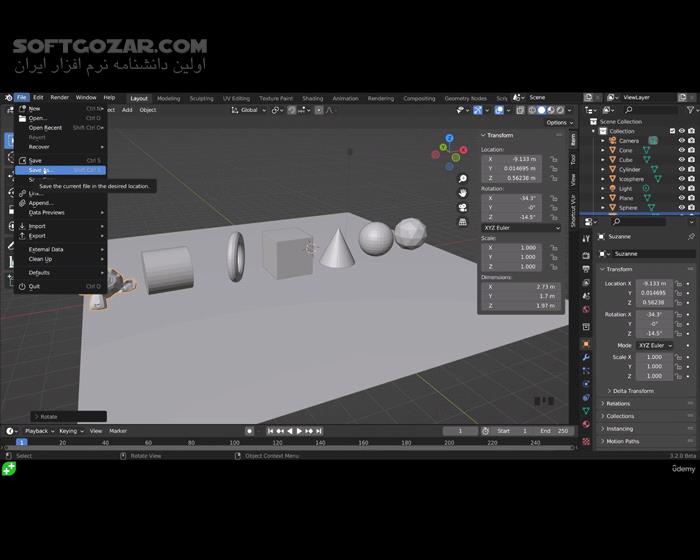Uncheck the Collection exclude checkbox
This screenshot has height=560, width=700.
670,131
